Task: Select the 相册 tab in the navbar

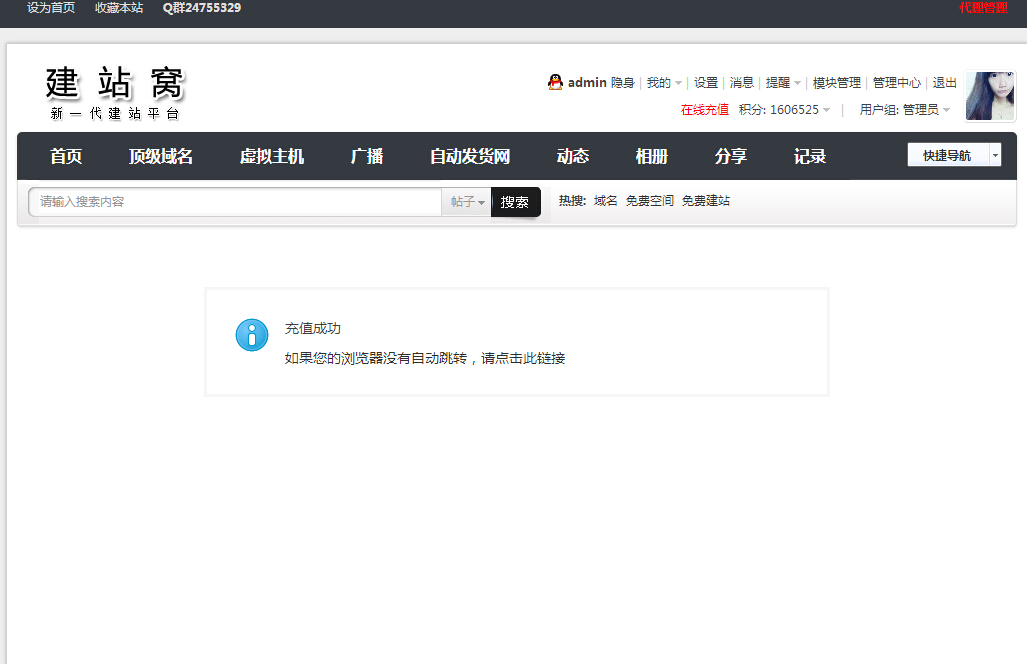Action: (x=651, y=156)
